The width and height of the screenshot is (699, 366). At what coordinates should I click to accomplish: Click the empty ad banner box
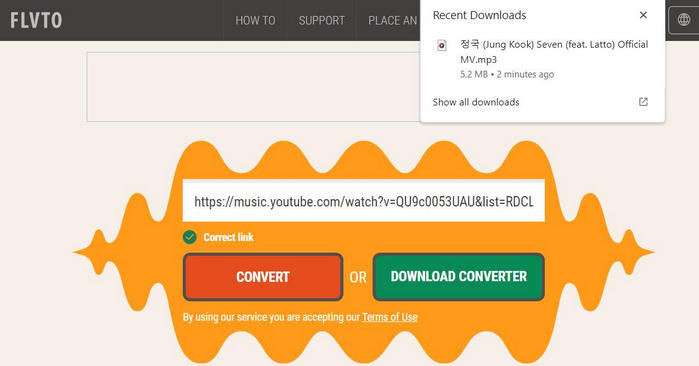click(253, 87)
